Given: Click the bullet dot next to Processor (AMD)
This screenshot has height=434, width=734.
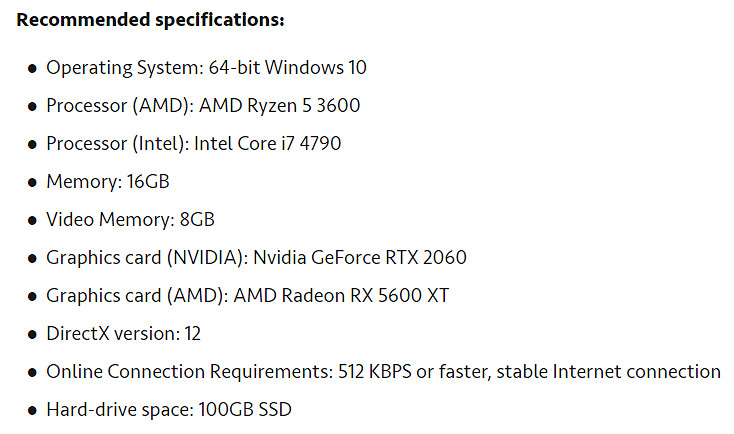Looking at the screenshot, I should coord(32,107).
